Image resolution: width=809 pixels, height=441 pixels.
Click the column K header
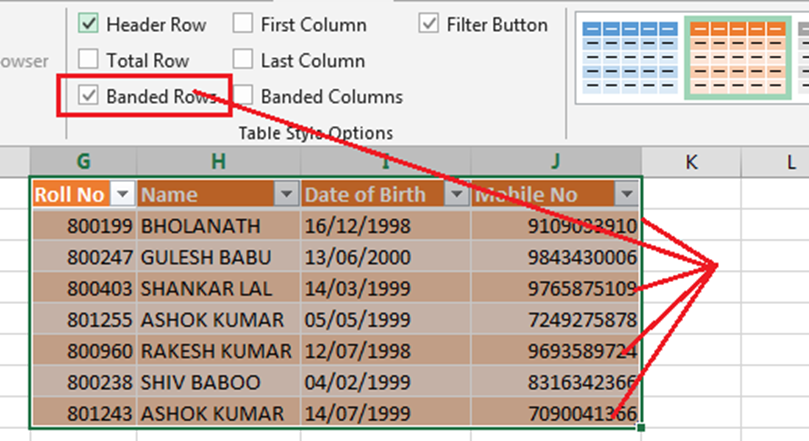pyautogui.click(x=691, y=161)
